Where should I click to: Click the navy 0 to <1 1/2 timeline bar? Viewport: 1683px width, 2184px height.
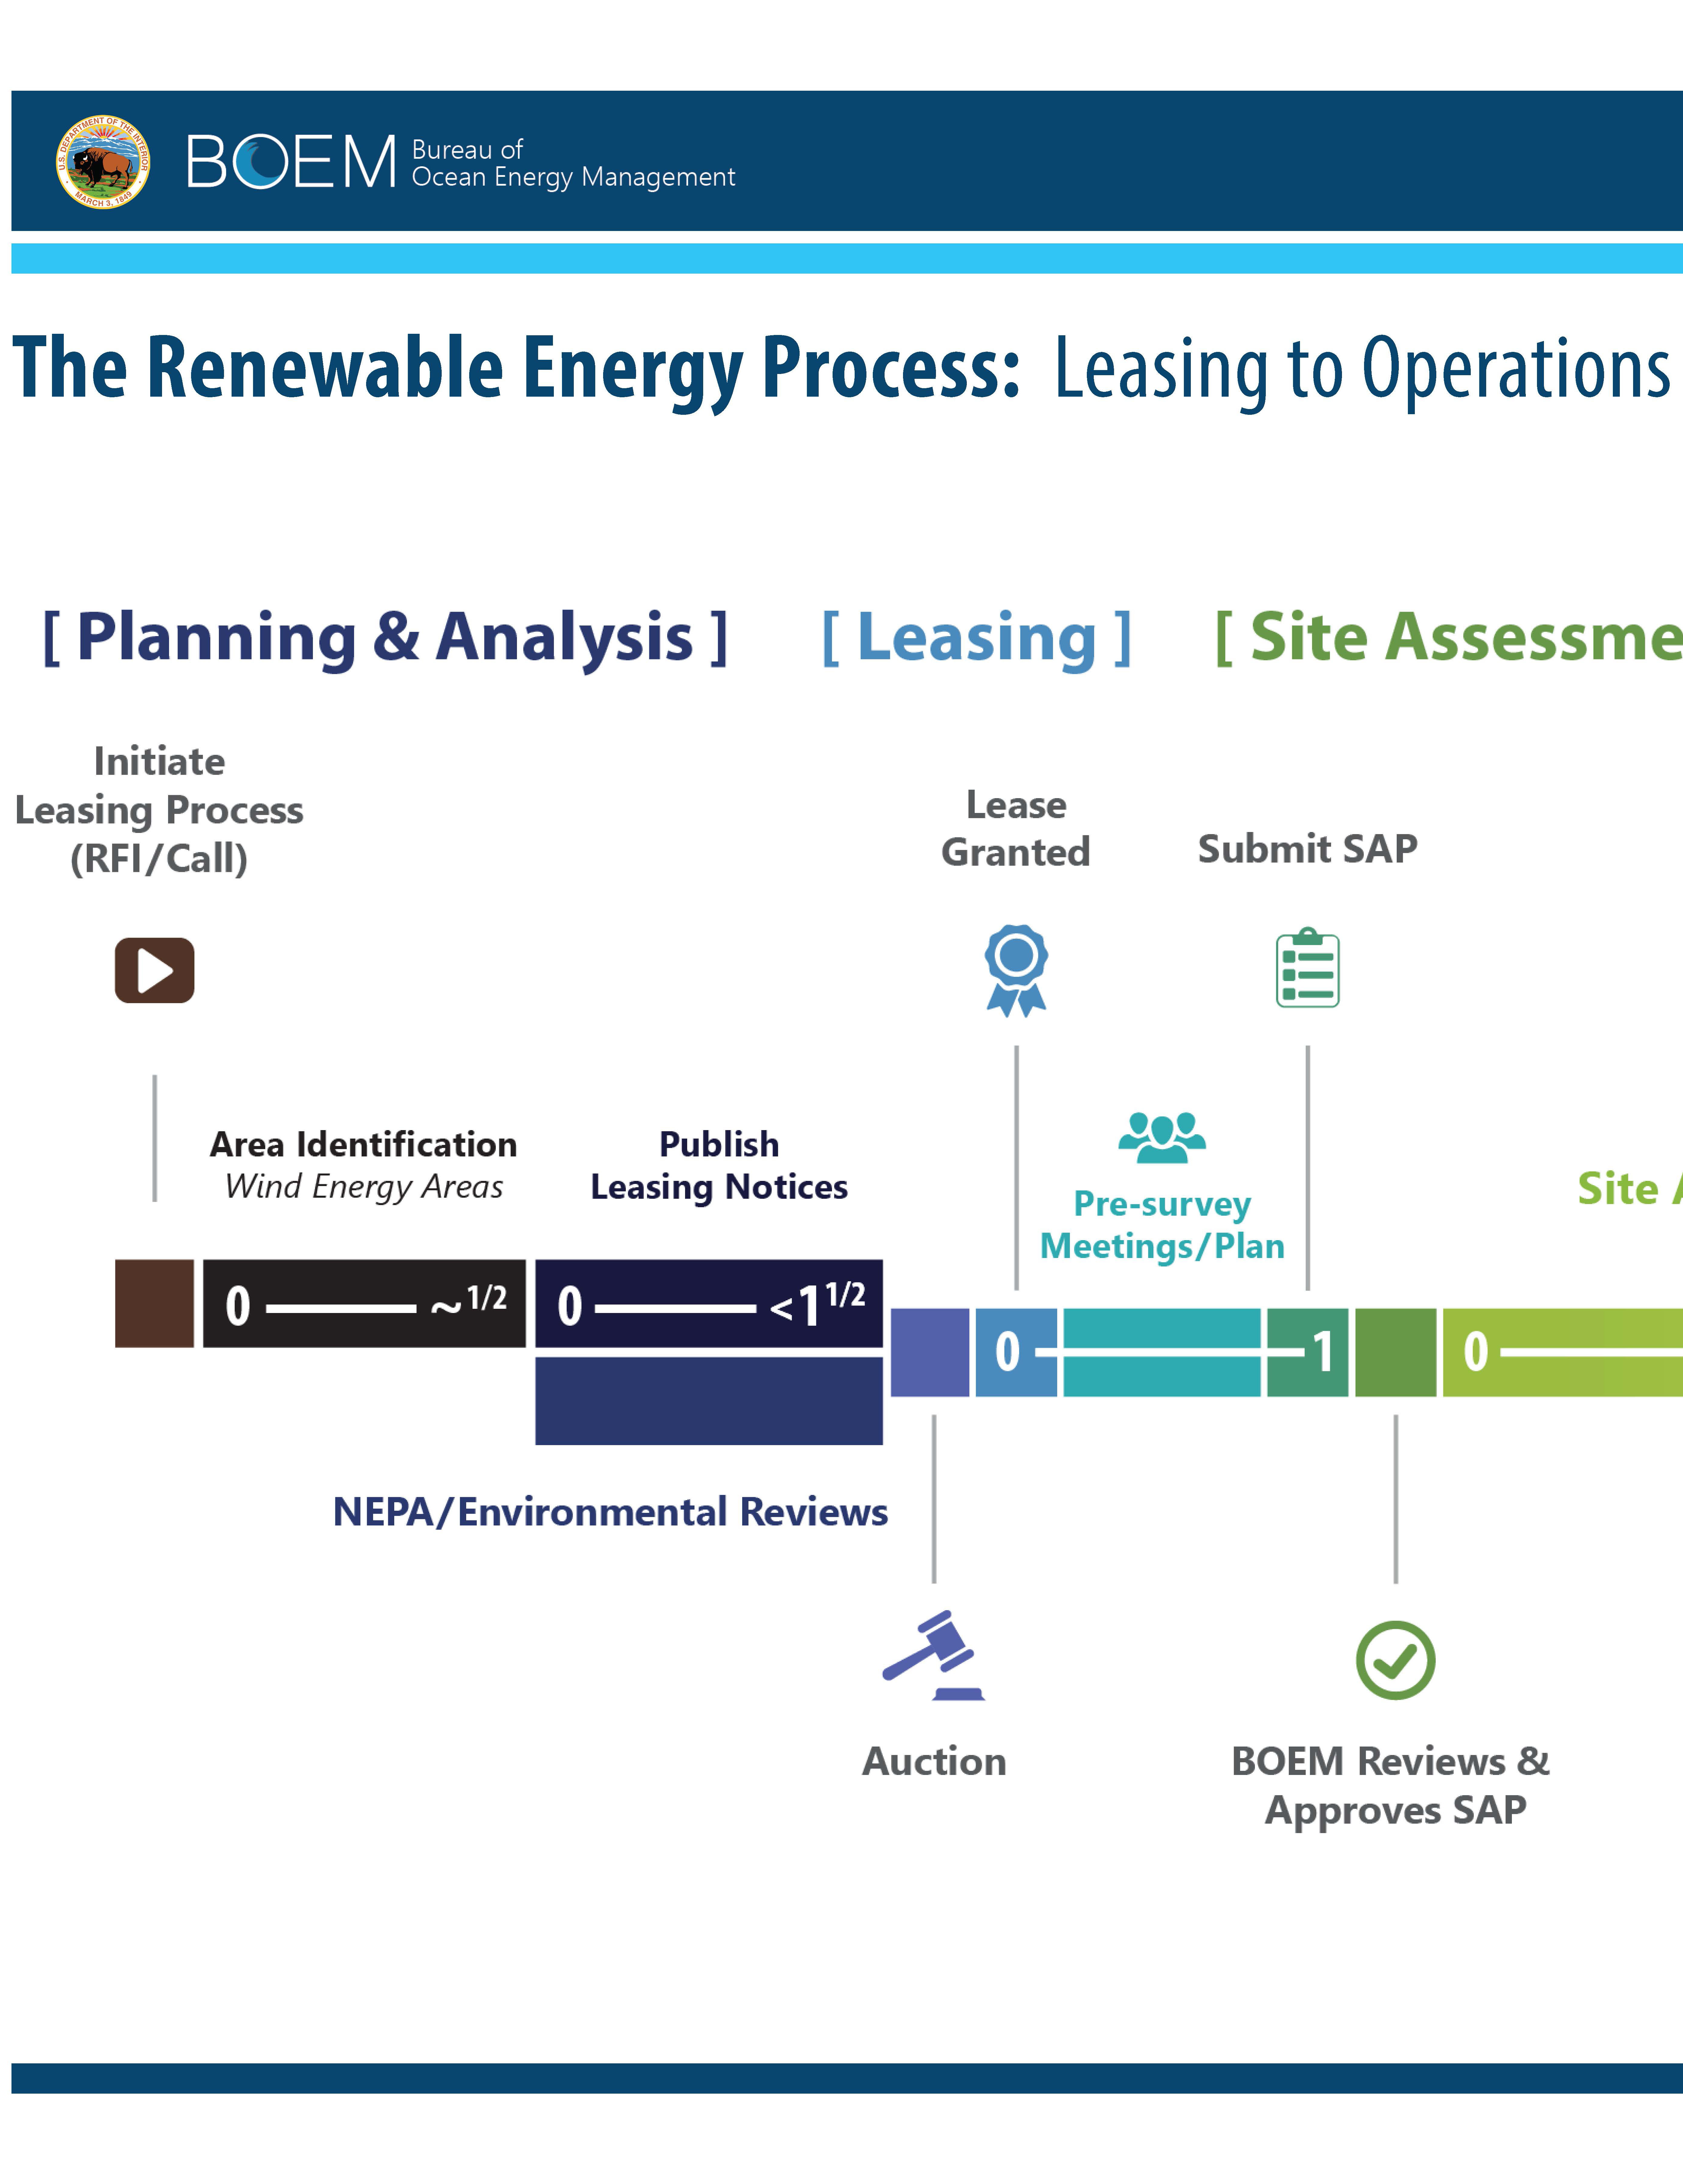click(x=709, y=1303)
